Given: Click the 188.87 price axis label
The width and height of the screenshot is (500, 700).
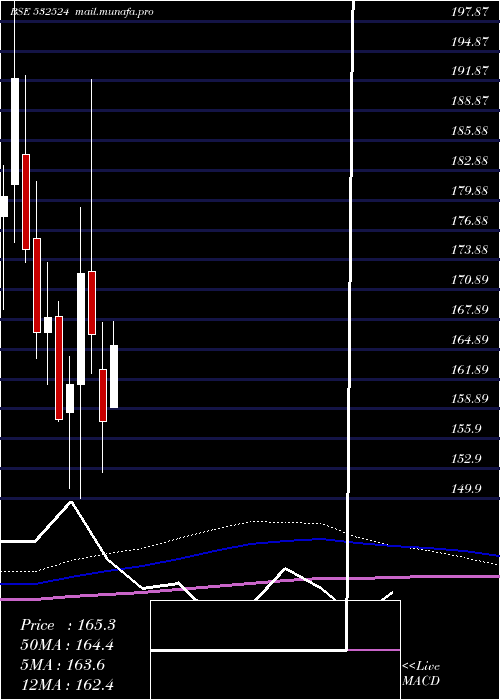Looking at the screenshot, I should click(470, 101).
